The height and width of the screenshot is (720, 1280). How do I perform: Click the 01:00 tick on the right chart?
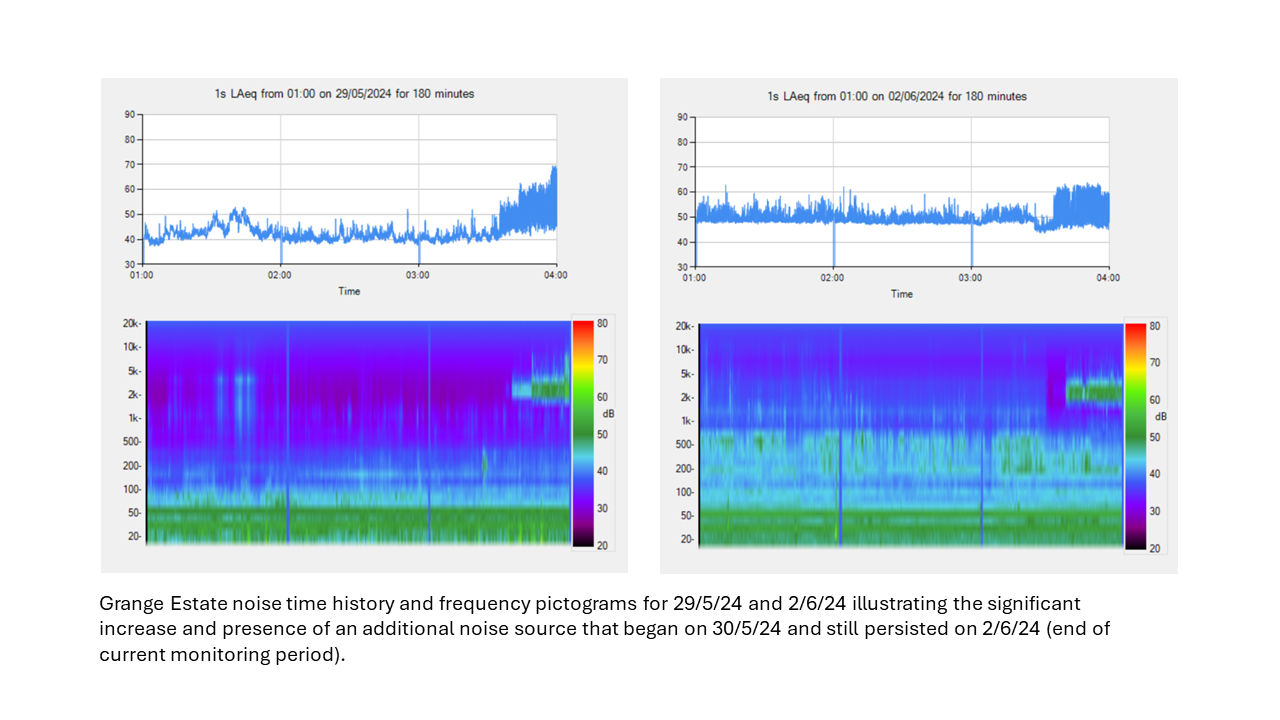point(695,277)
